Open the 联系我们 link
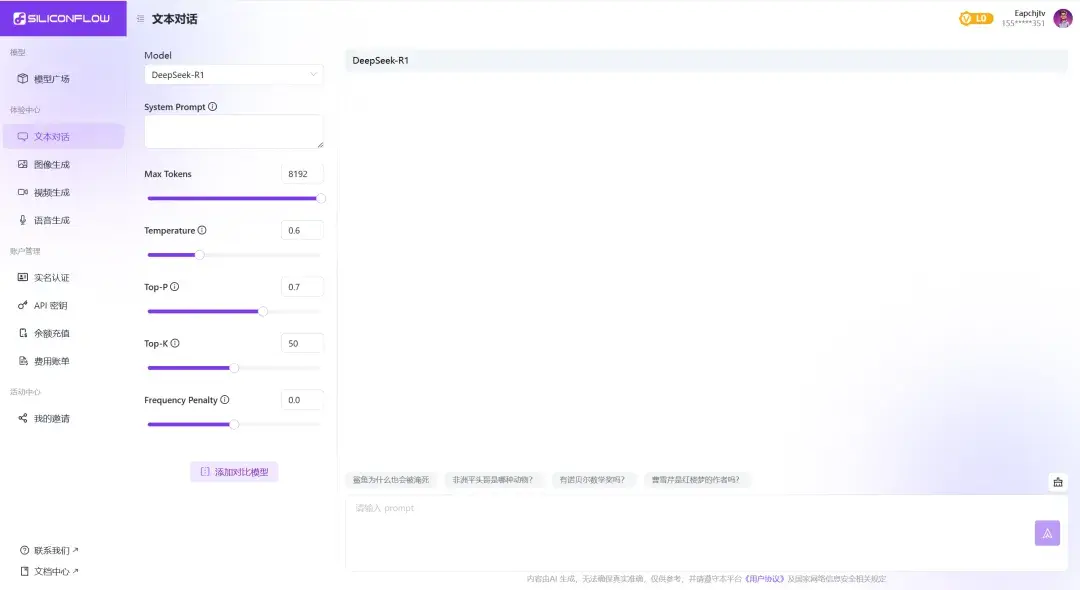Image resolution: width=1080 pixels, height=590 pixels. [50, 551]
